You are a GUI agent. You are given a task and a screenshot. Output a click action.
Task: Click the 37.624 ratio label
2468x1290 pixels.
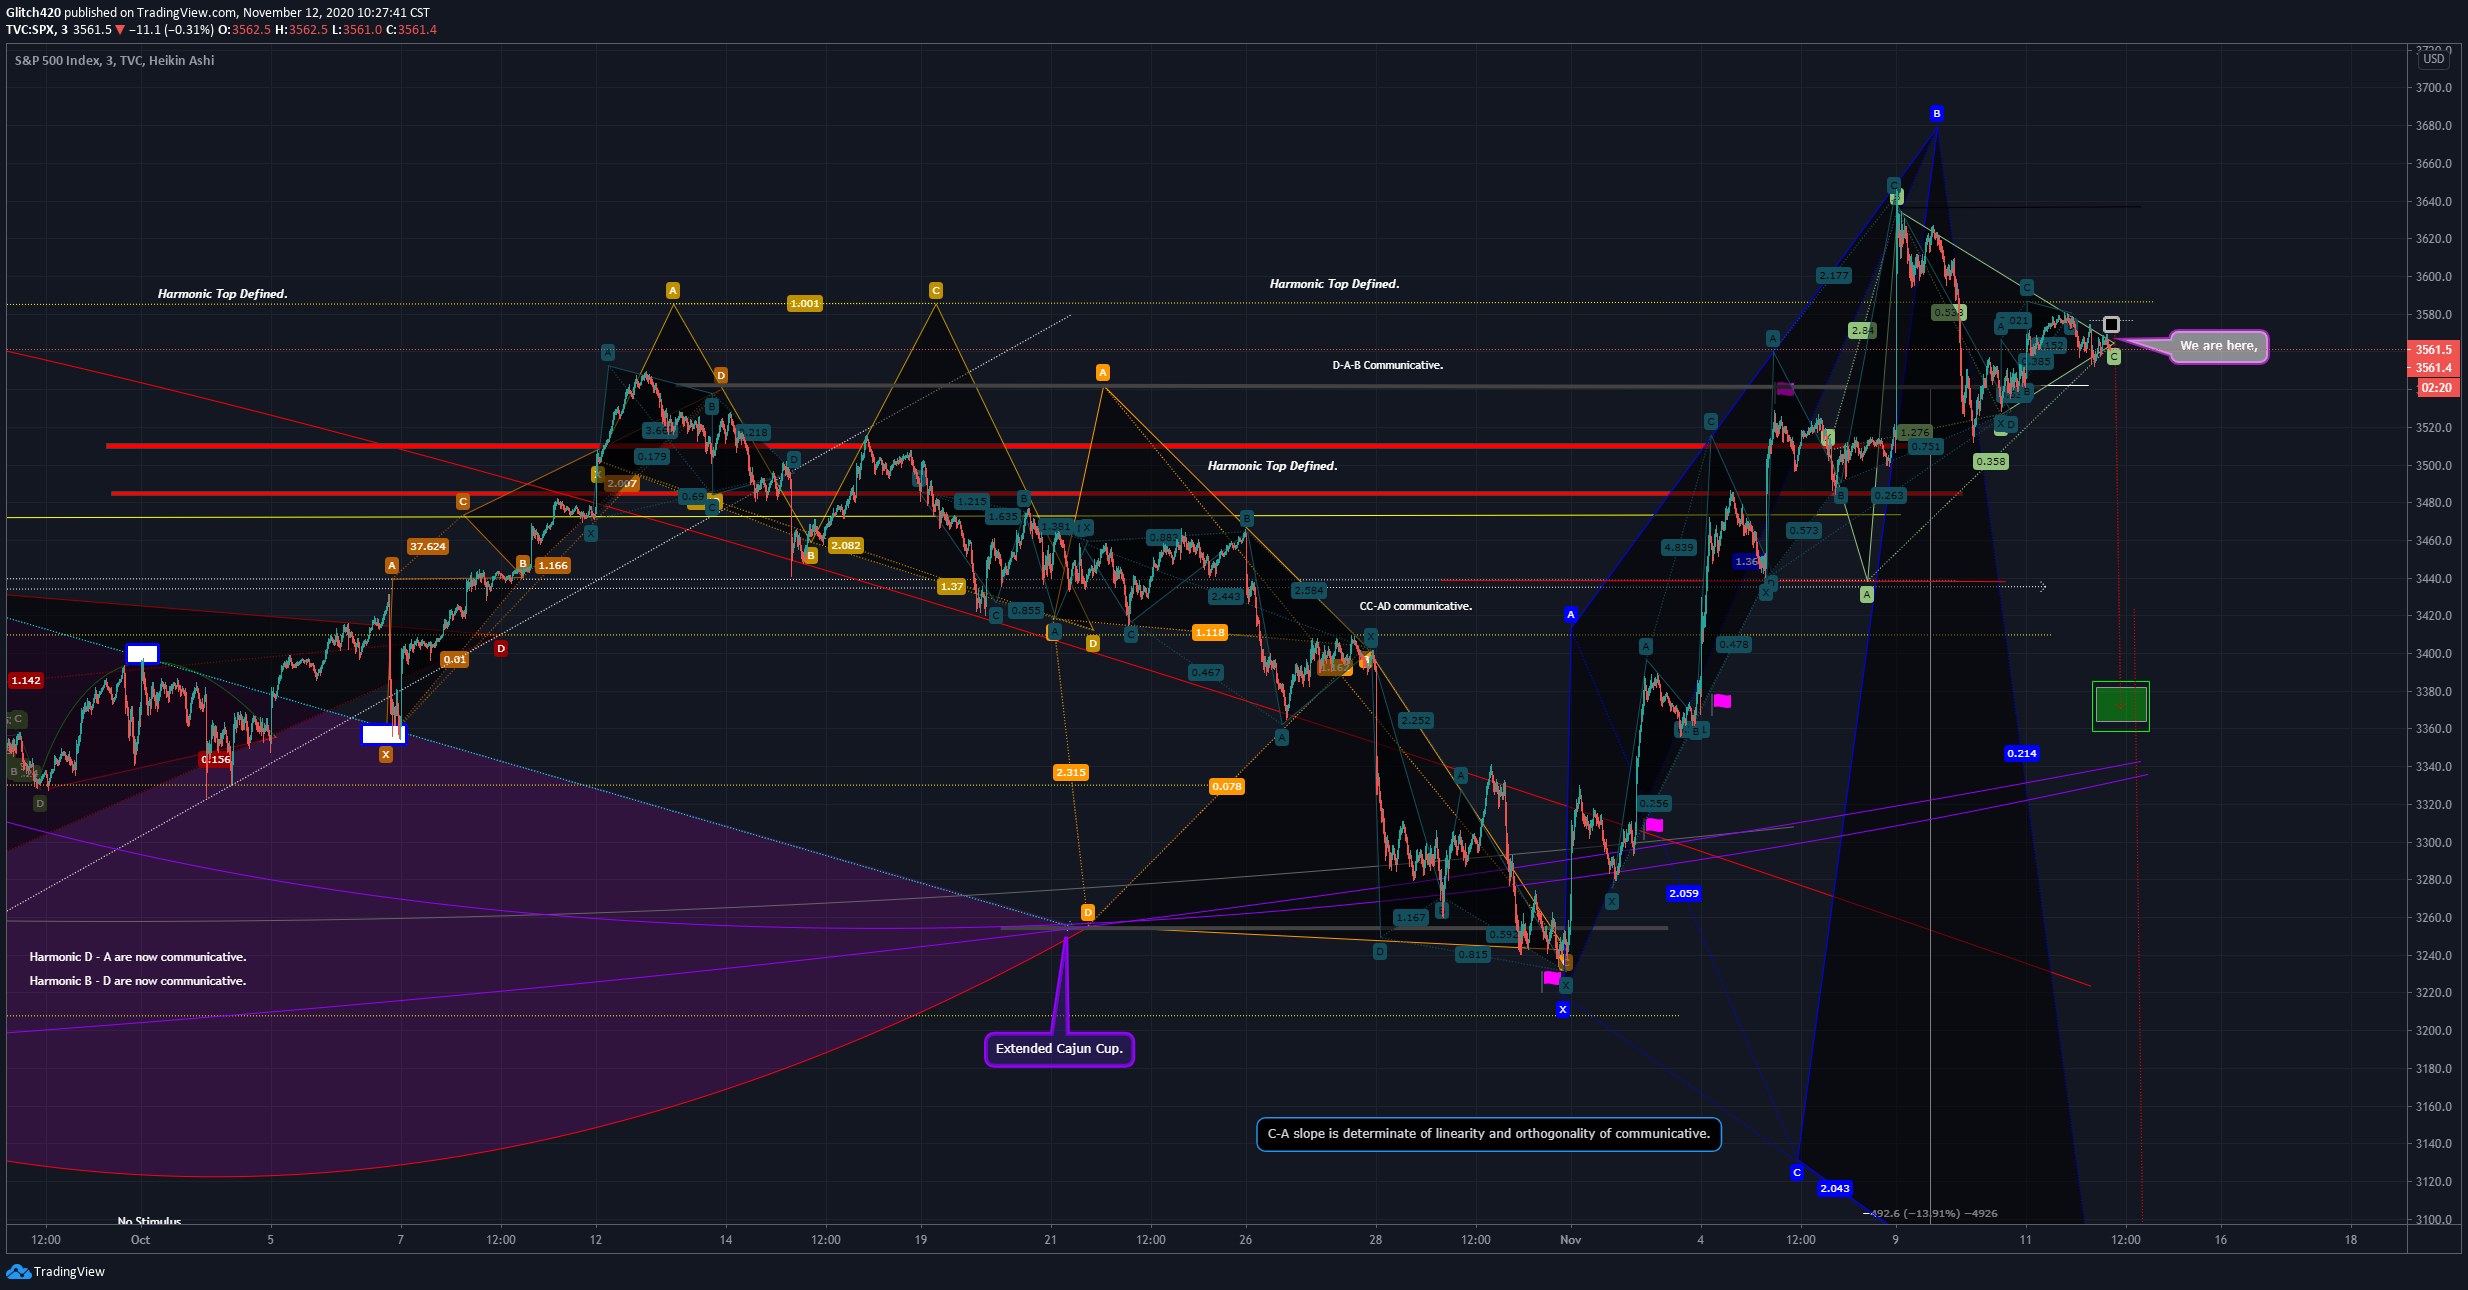[x=427, y=547]
